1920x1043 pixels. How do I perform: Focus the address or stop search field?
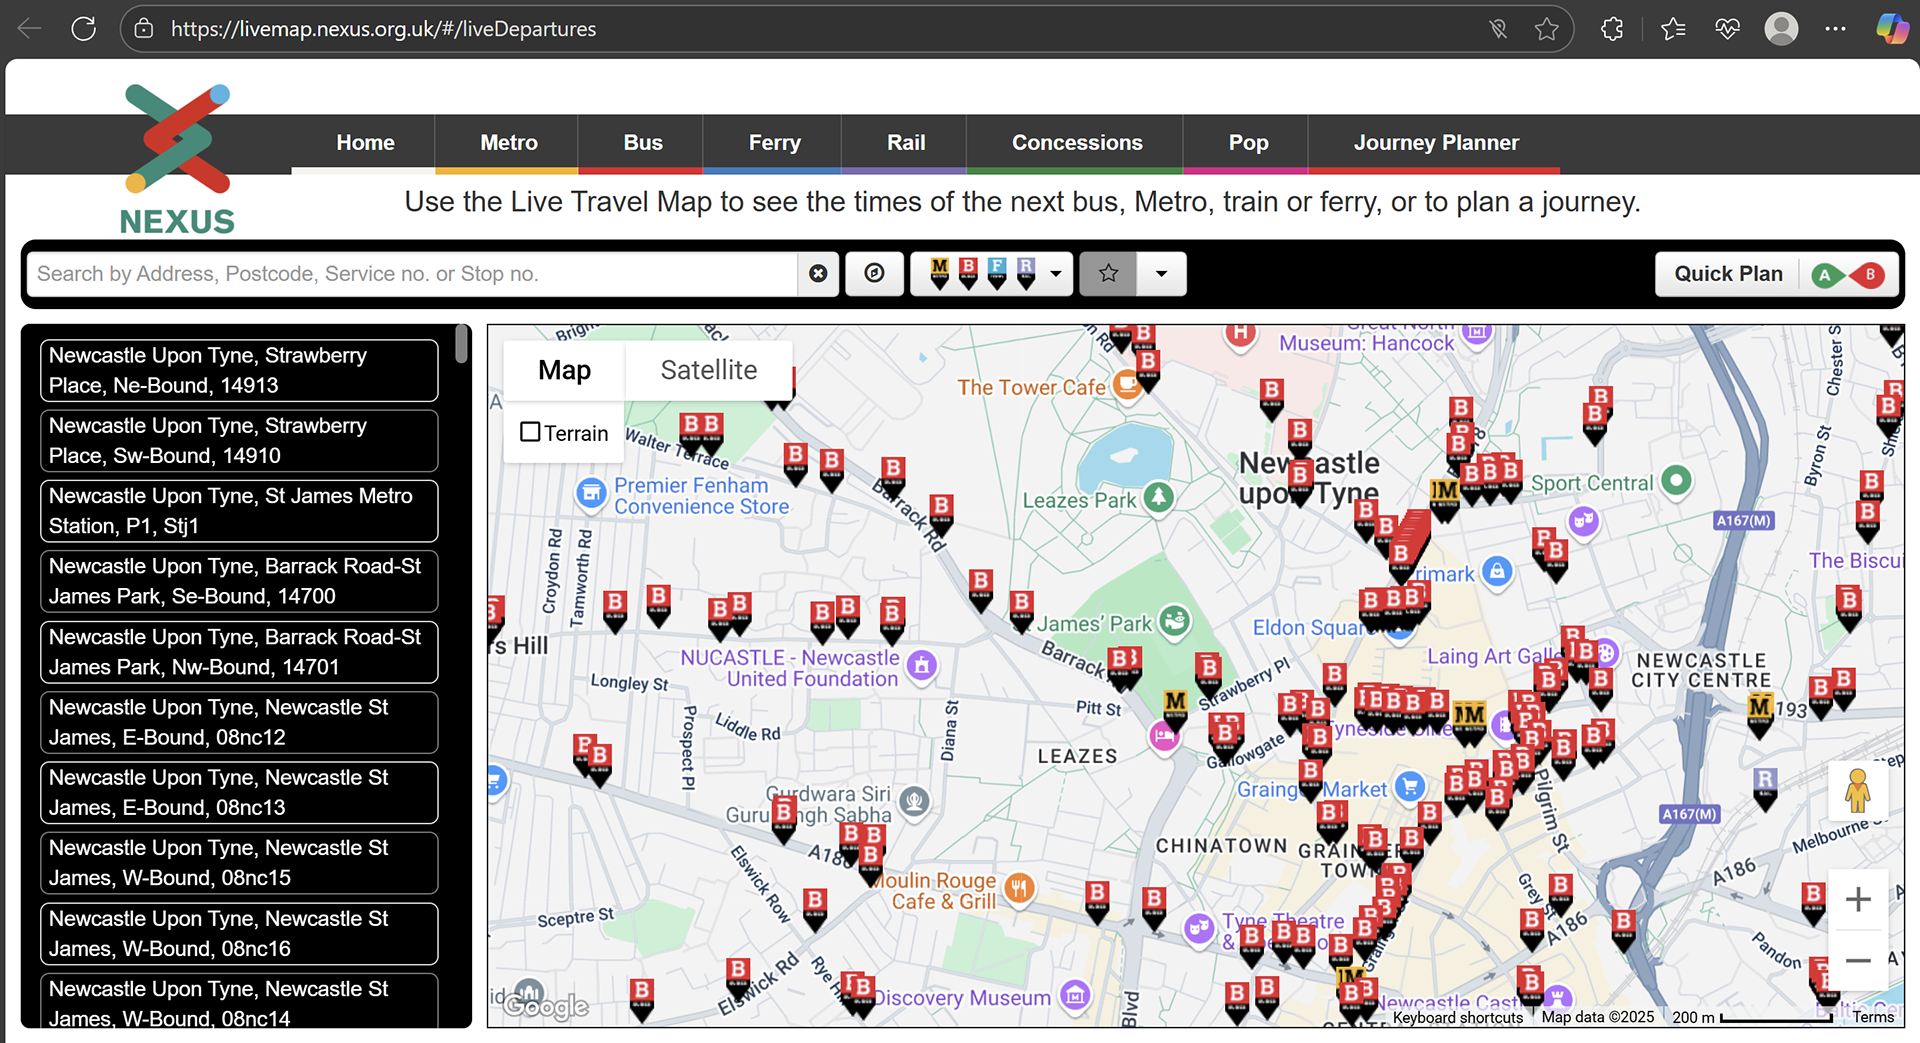click(x=412, y=274)
